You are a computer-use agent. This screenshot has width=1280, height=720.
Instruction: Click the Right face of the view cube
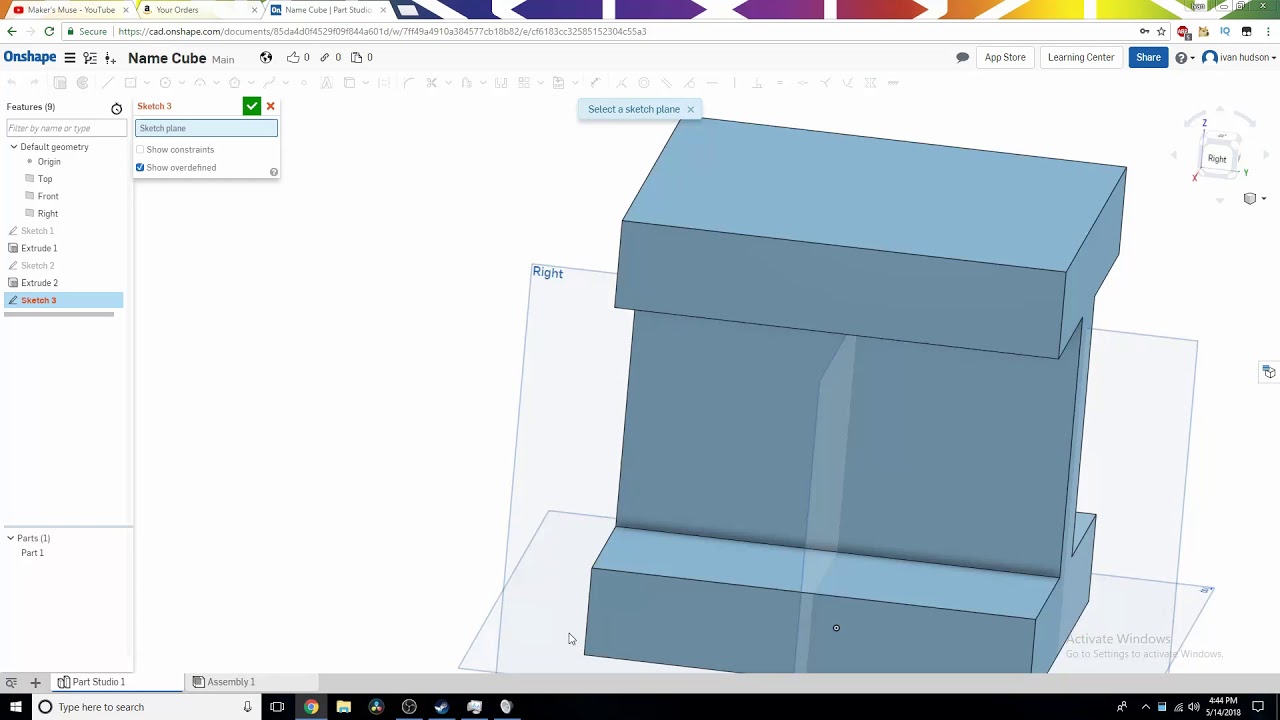click(x=1217, y=159)
